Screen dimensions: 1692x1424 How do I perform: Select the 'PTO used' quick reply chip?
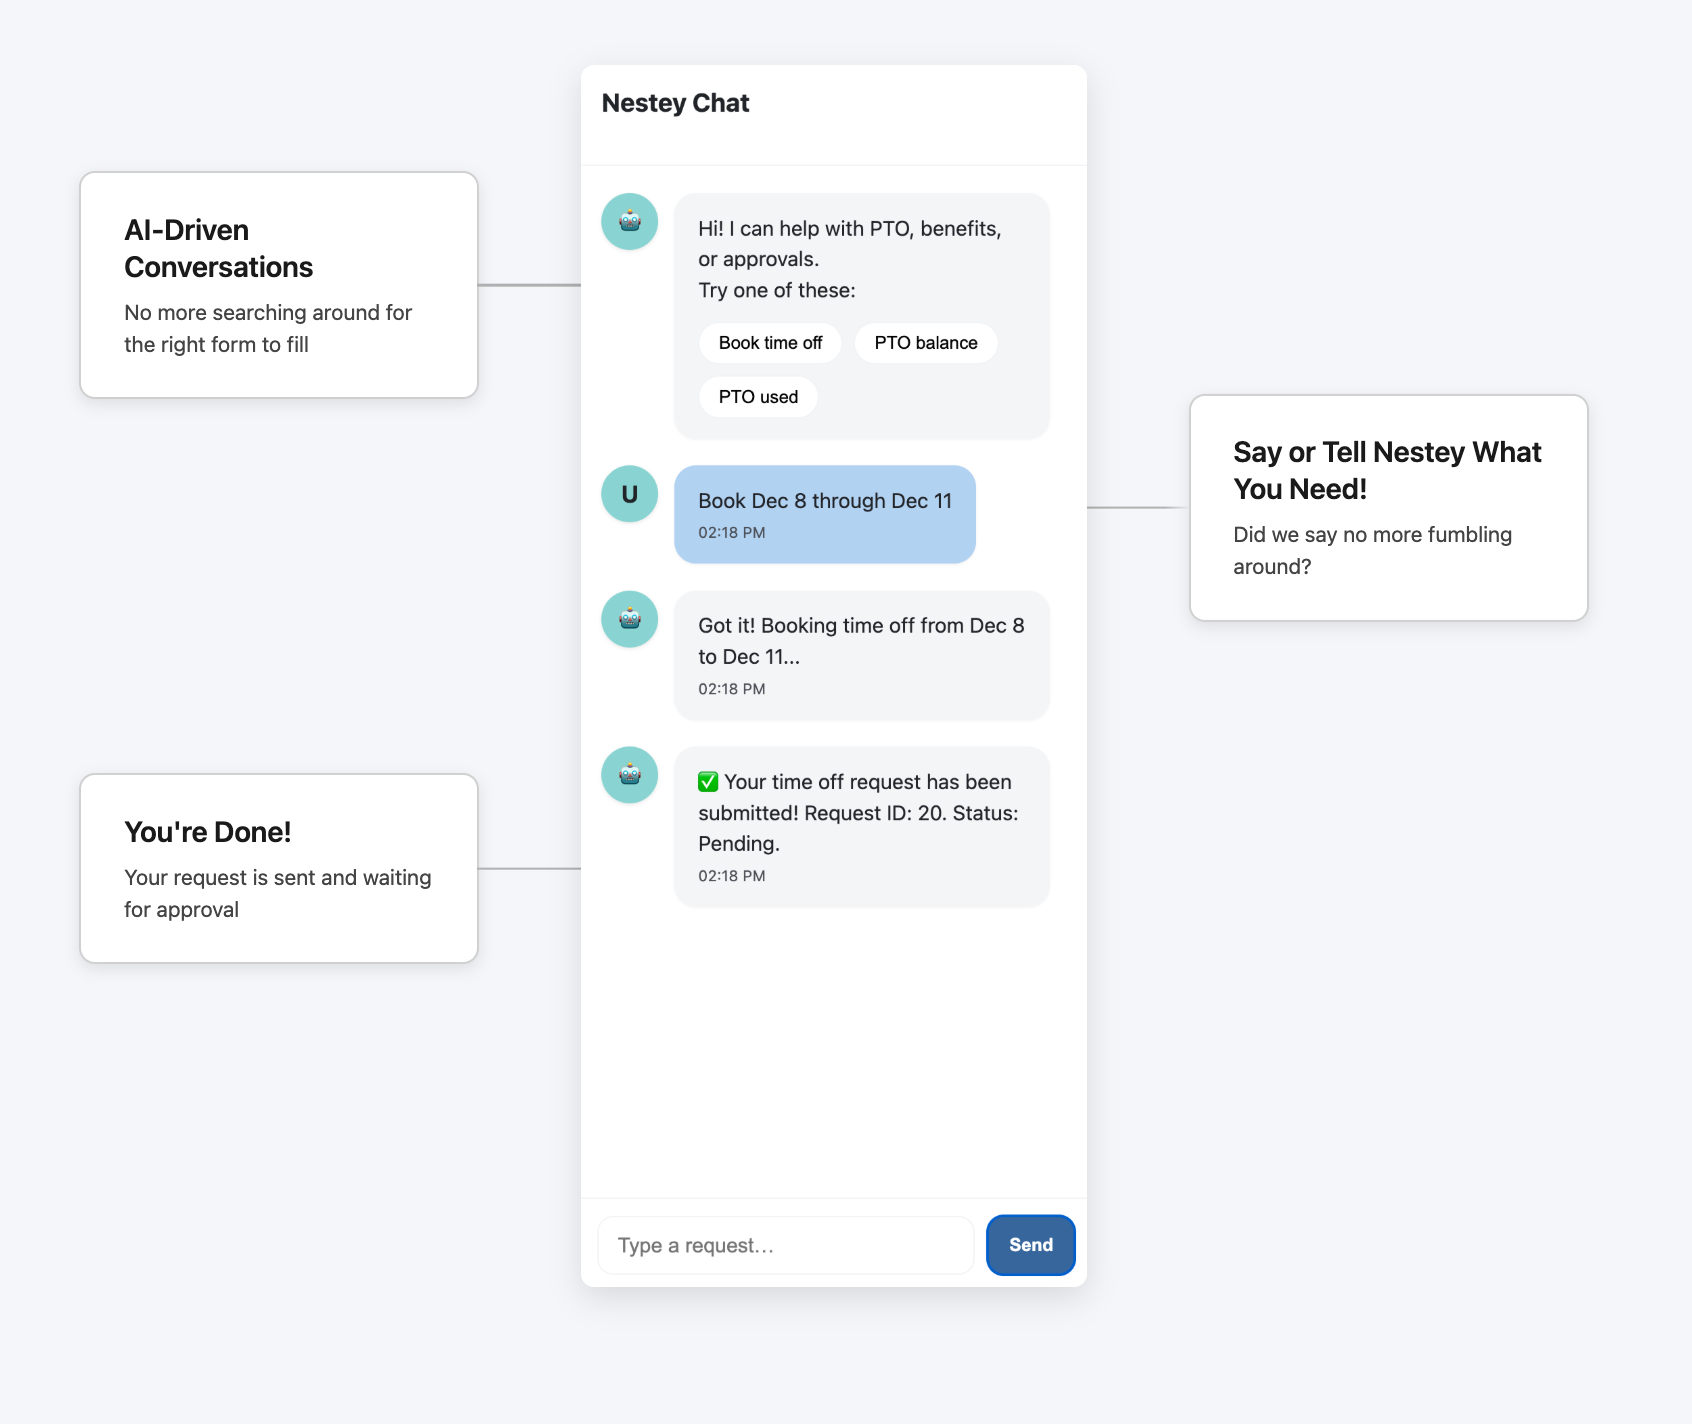(x=758, y=396)
